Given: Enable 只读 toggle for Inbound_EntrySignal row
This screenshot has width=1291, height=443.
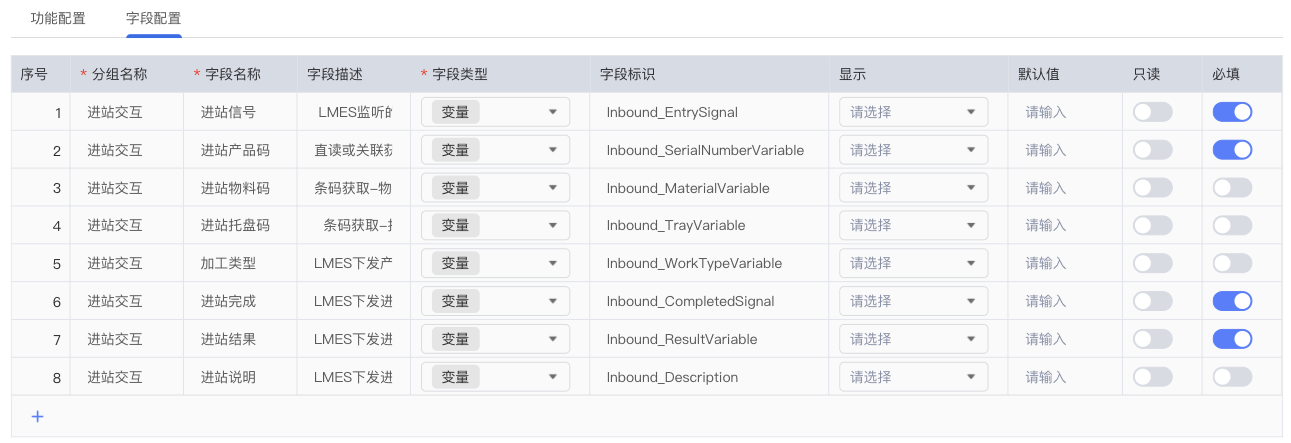Looking at the screenshot, I should tap(1152, 112).
